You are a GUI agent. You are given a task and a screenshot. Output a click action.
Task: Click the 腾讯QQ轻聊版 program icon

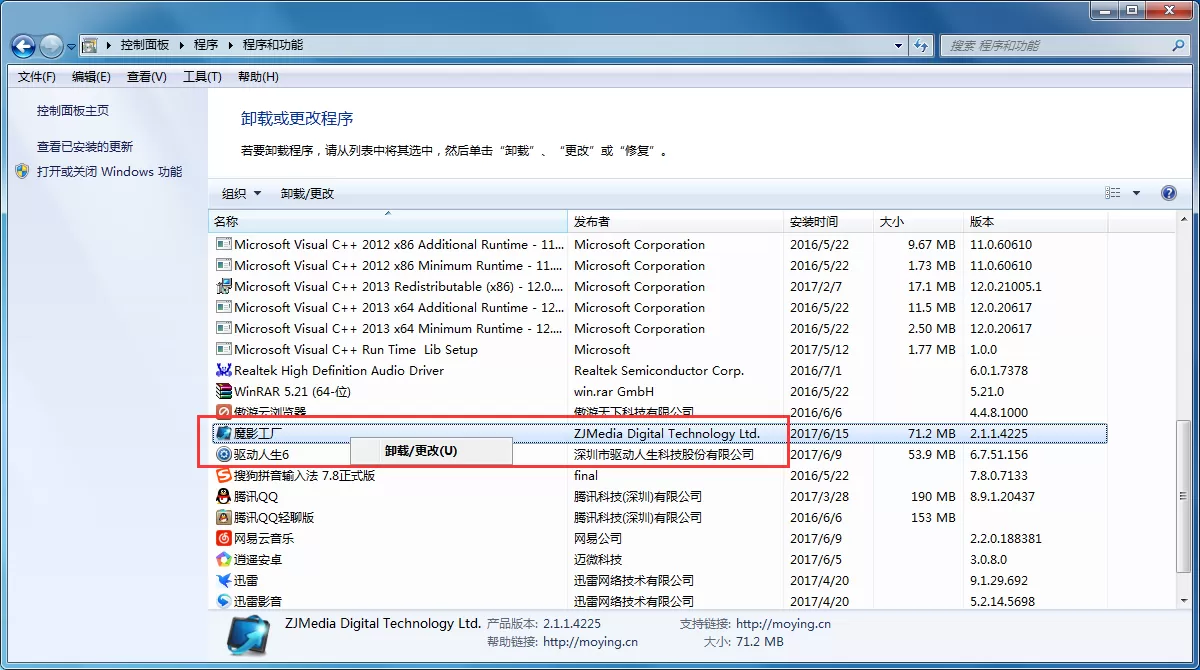224,517
